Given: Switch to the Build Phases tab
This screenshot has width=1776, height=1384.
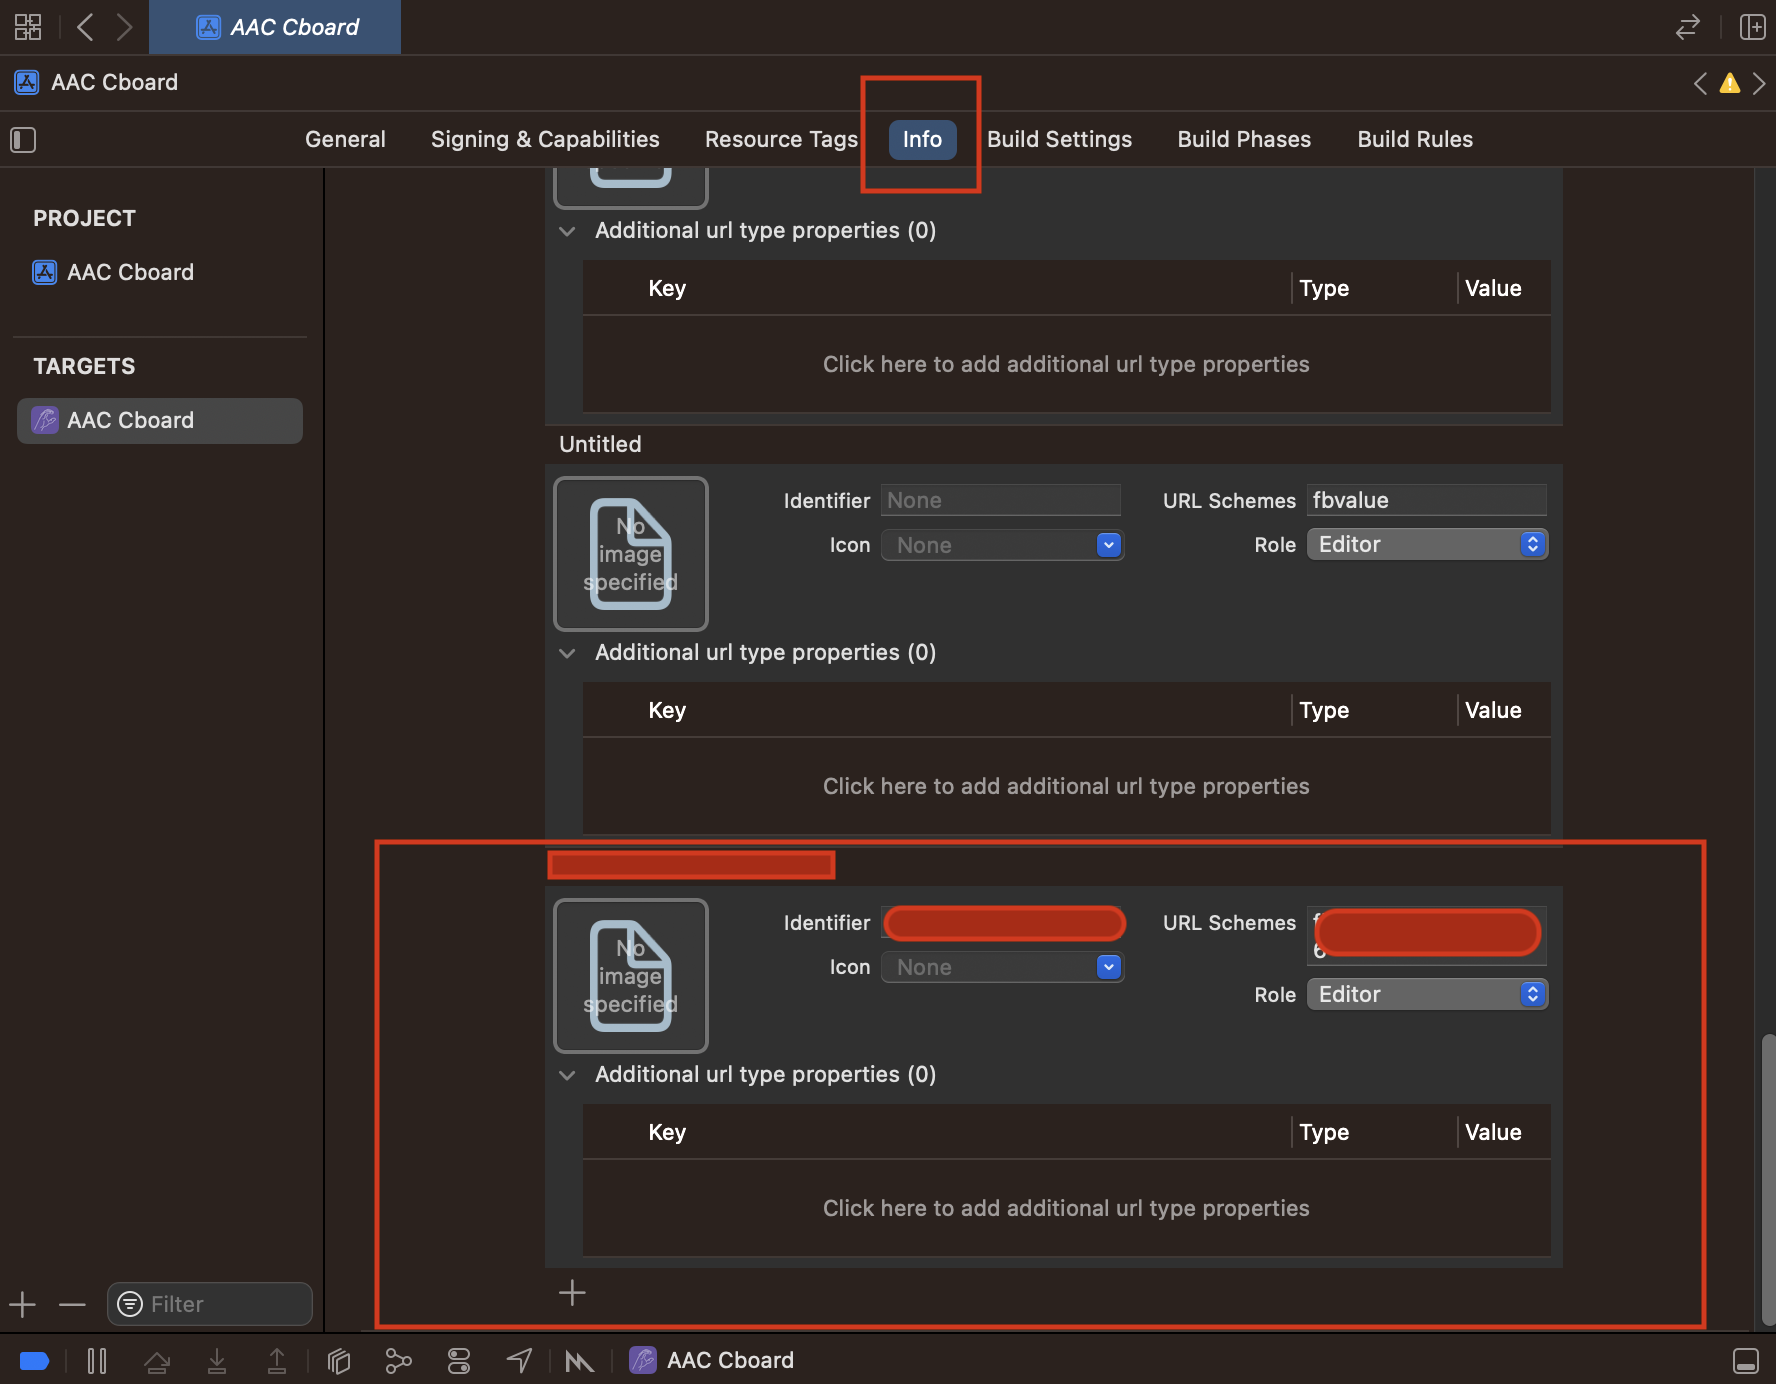Looking at the screenshot, I should click(x=1243, y=139).
